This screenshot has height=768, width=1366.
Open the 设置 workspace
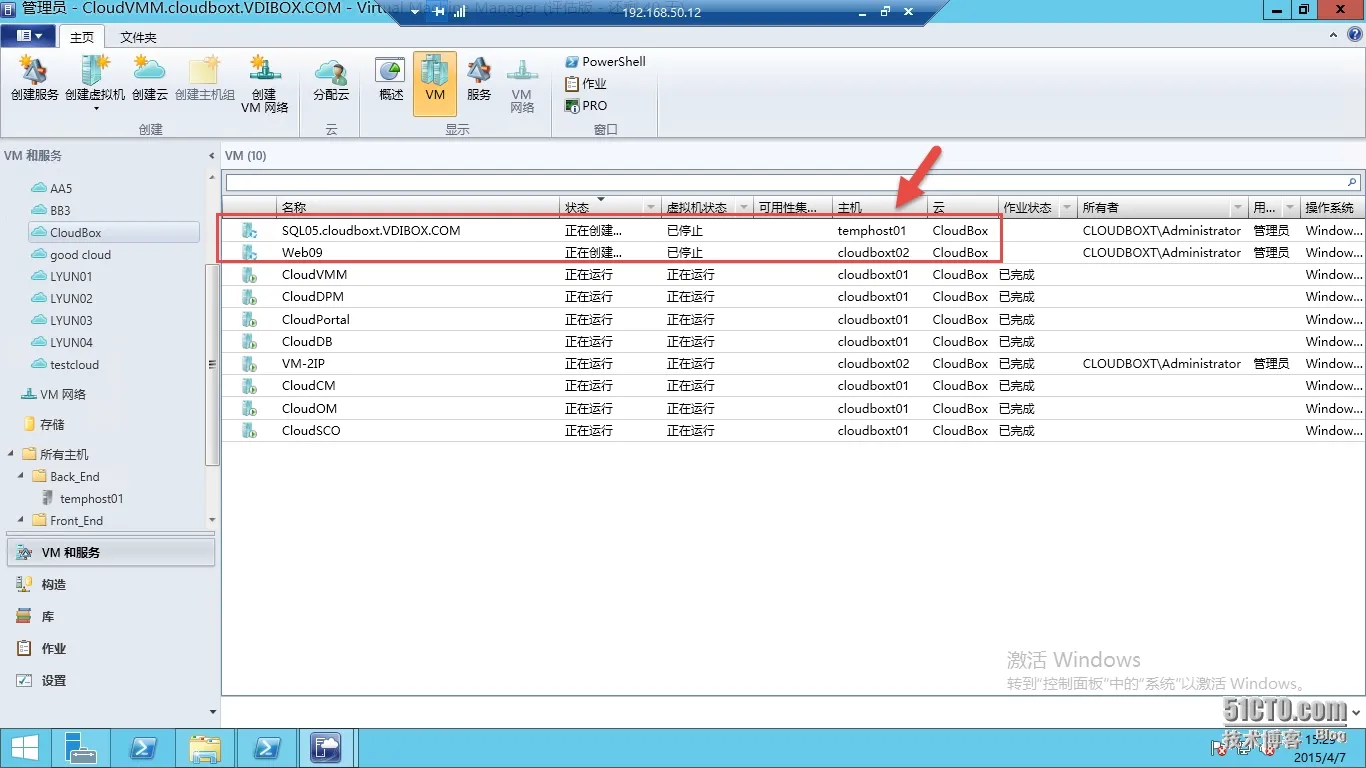[x=111, y=680]
